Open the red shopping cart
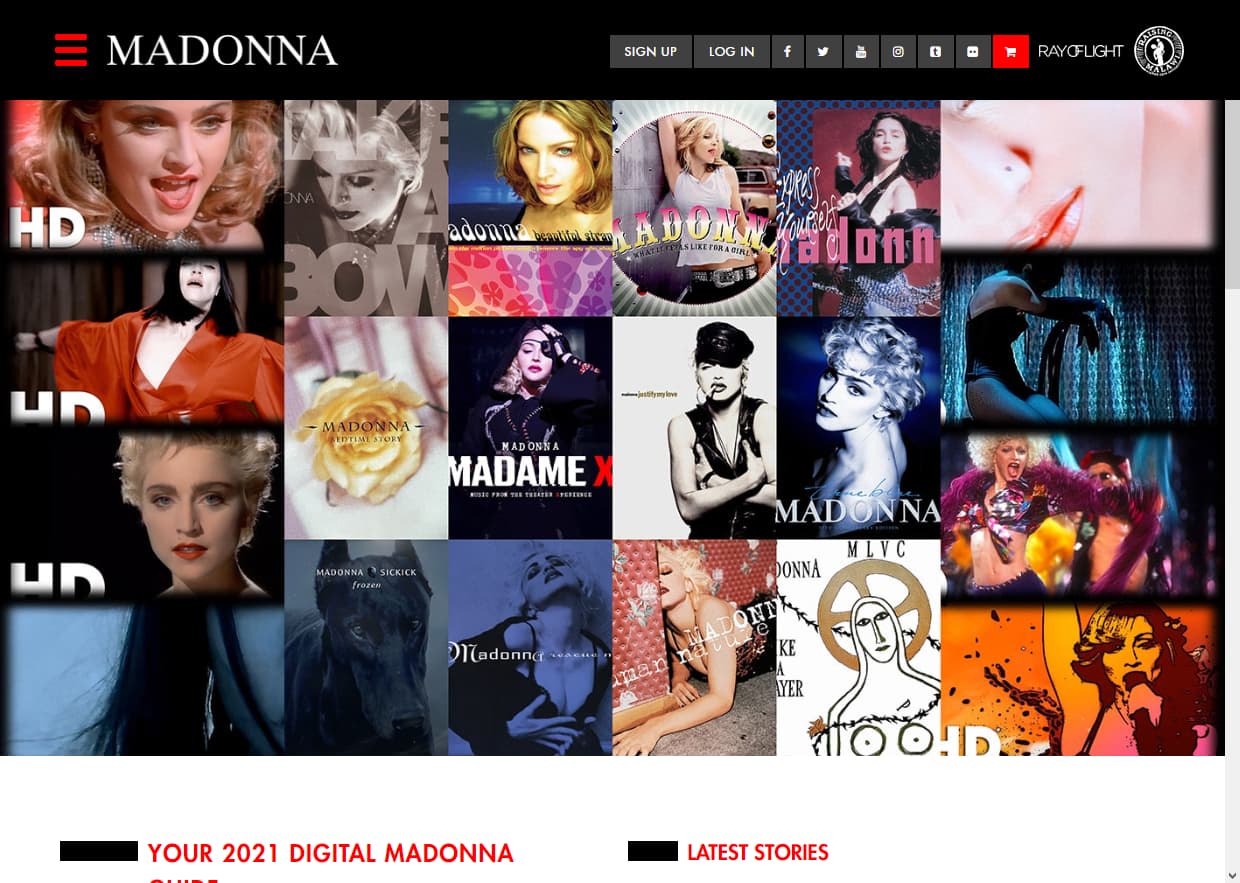 click(1011, 52)
